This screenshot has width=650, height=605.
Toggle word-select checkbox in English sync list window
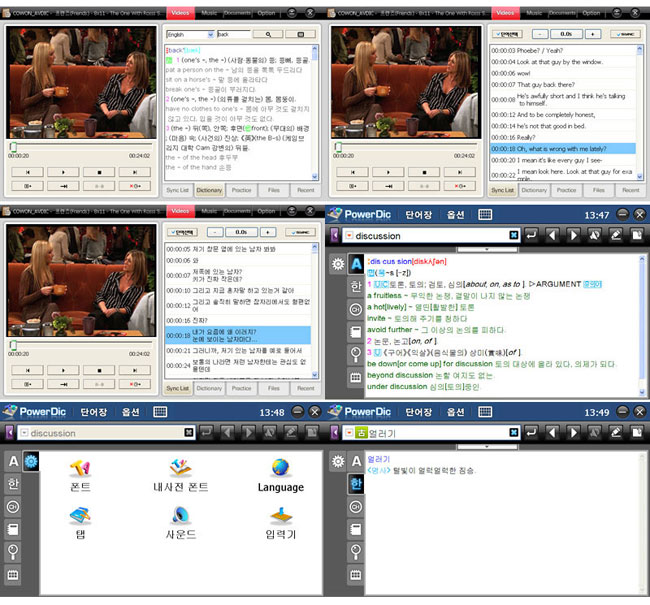tap(507, 34)
